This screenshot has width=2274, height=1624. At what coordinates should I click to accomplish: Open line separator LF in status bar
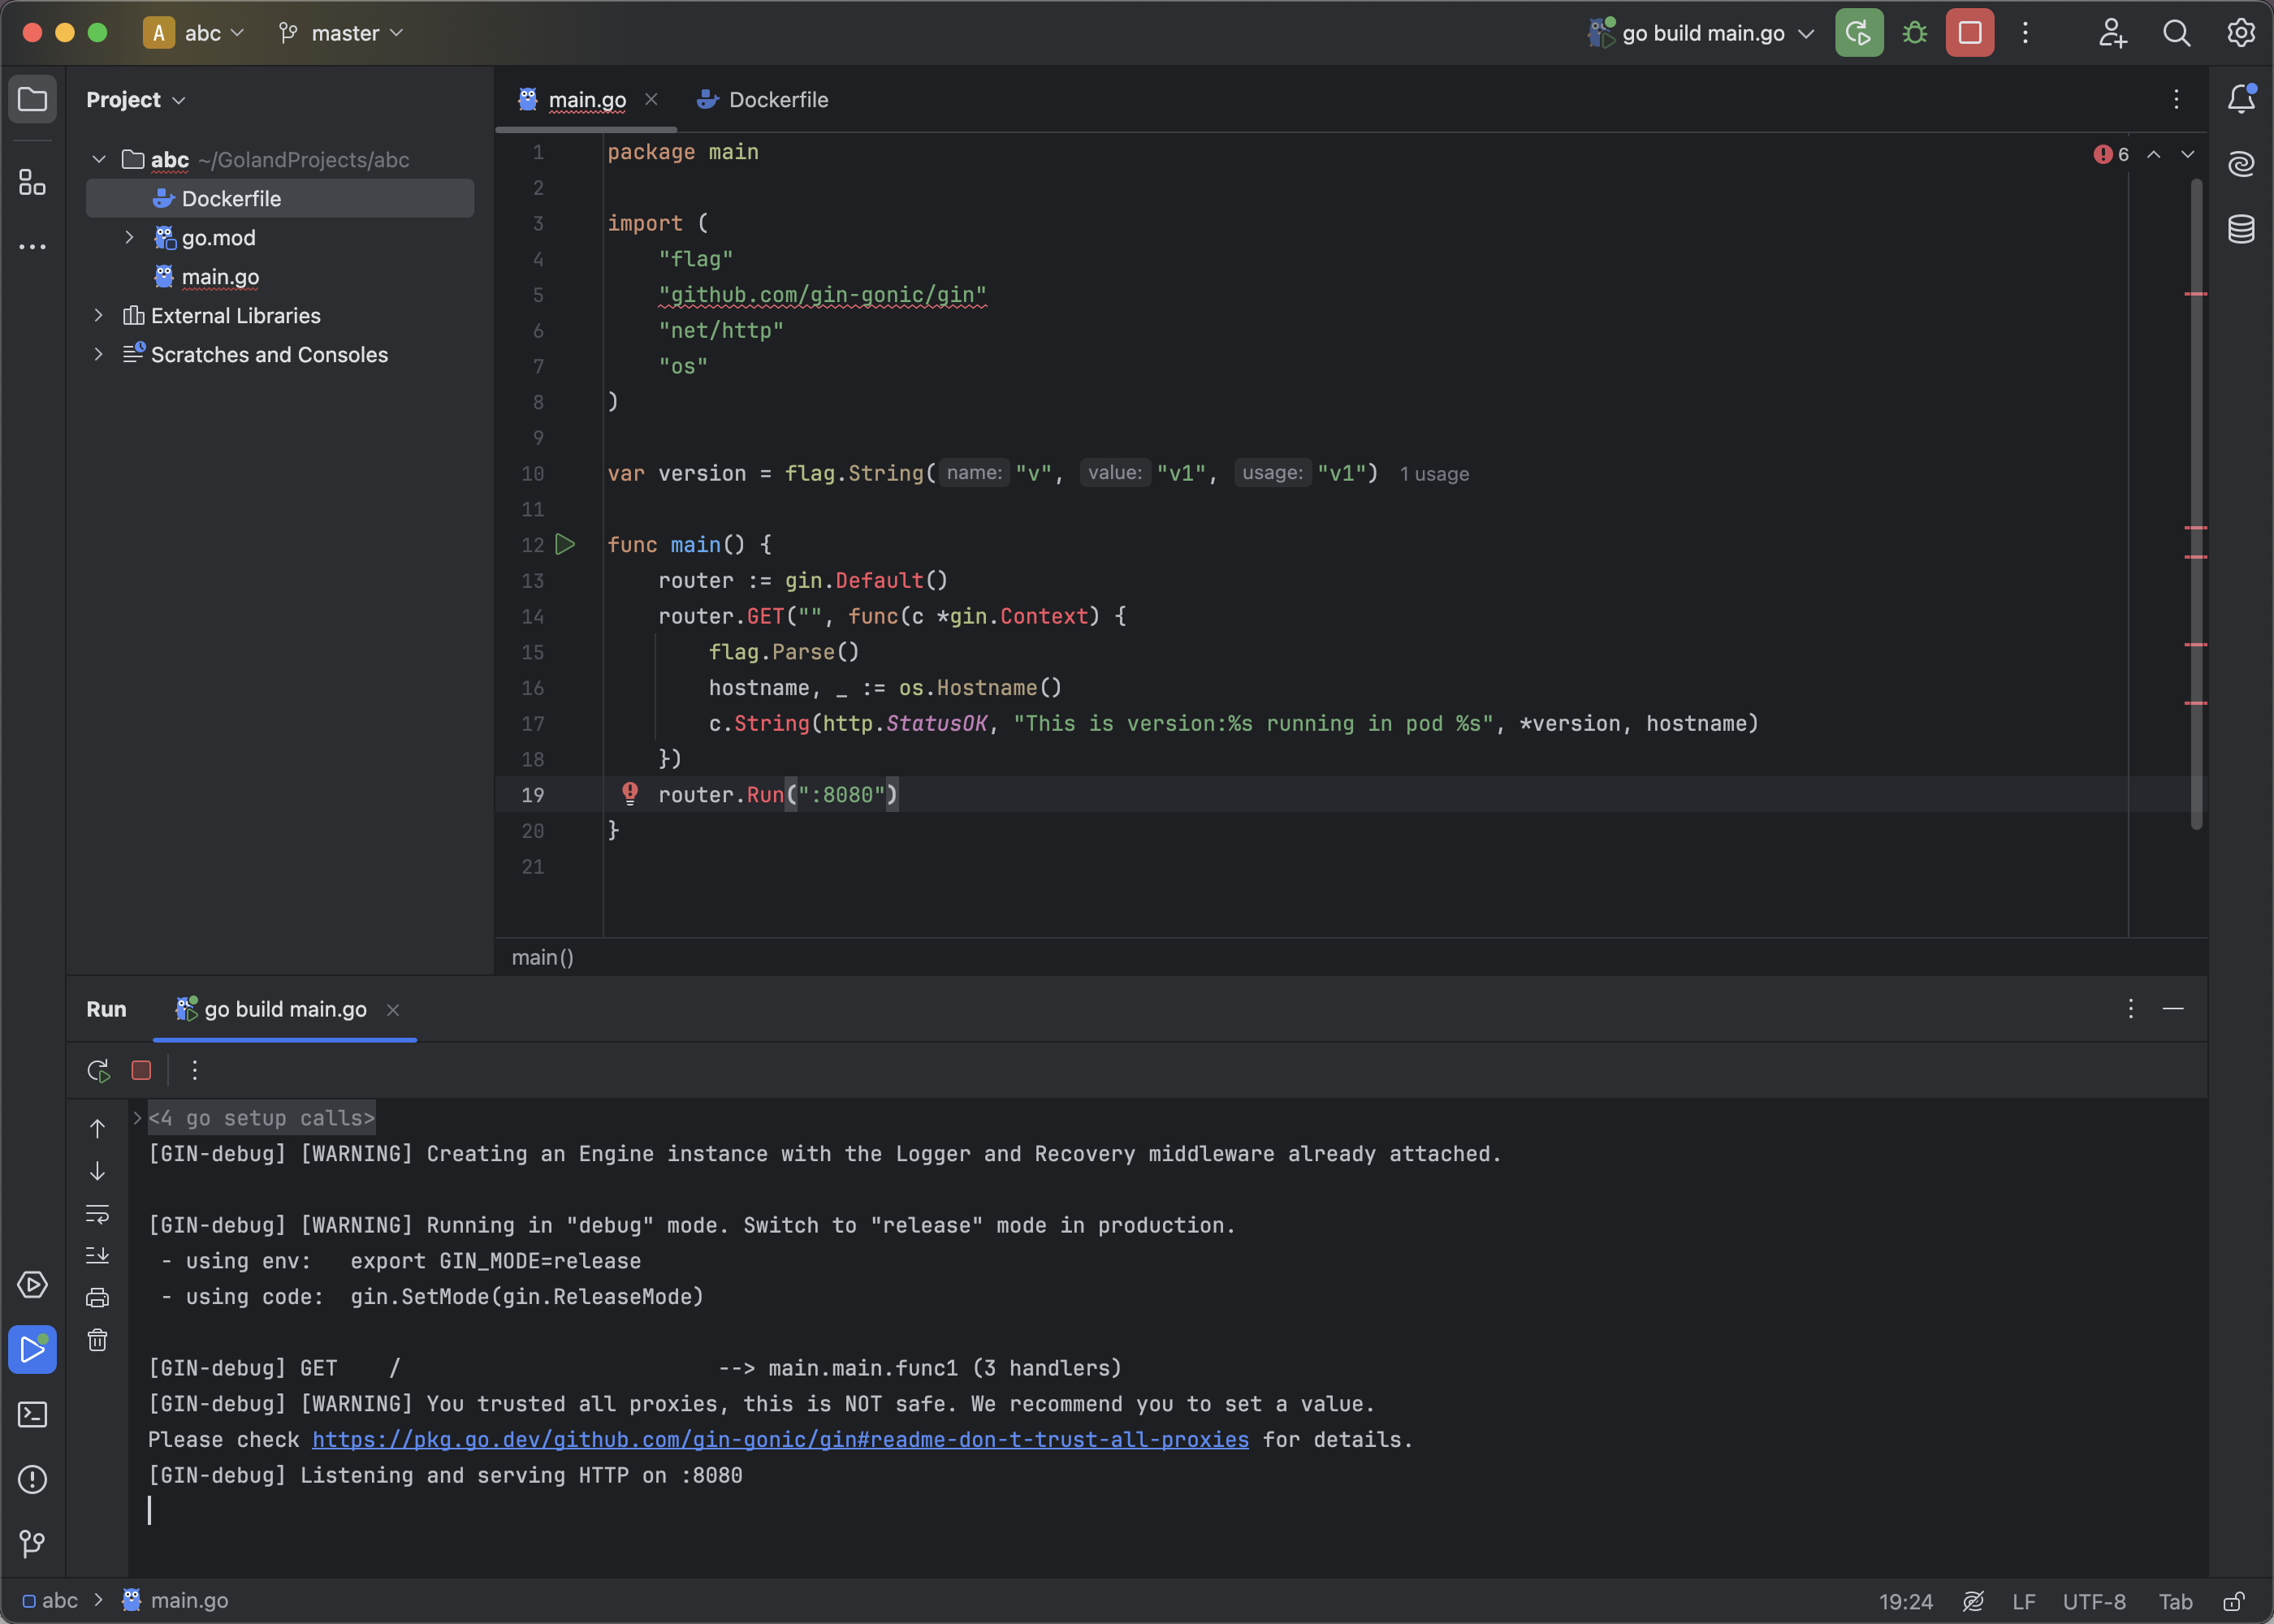pyautogui.click(x=2024, y=1601)
